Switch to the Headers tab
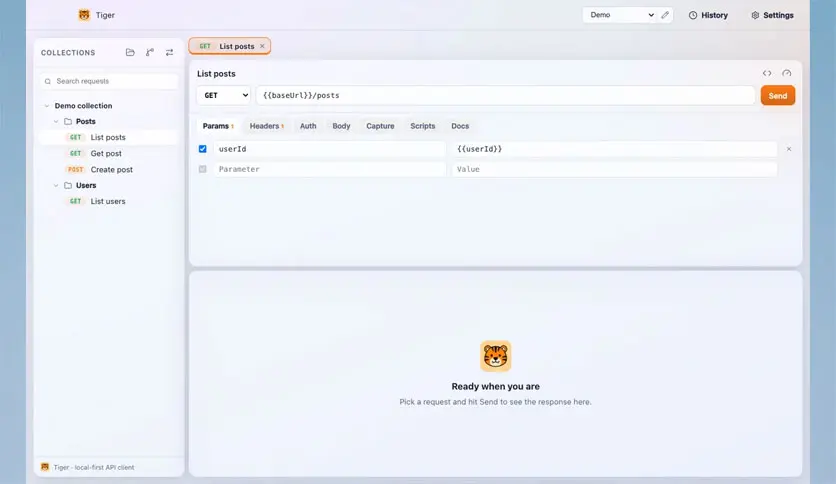This screenshot has height=484, width=836. [x=267, y=126]
